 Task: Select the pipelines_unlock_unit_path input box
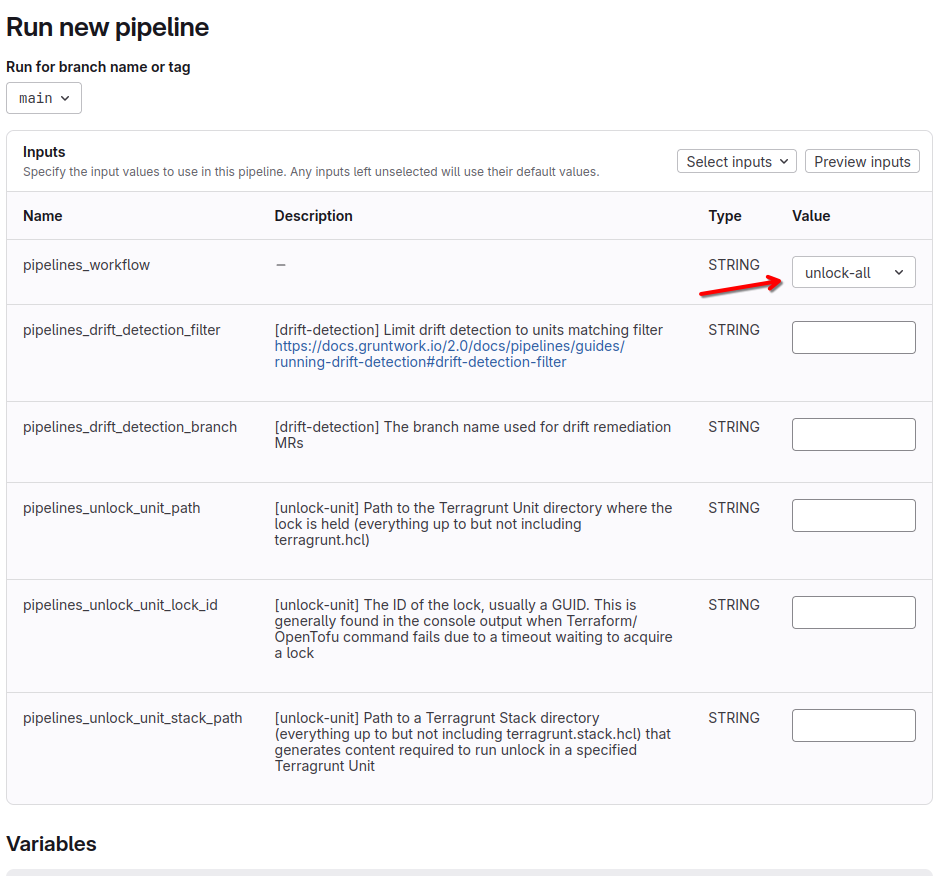point(853,516)
